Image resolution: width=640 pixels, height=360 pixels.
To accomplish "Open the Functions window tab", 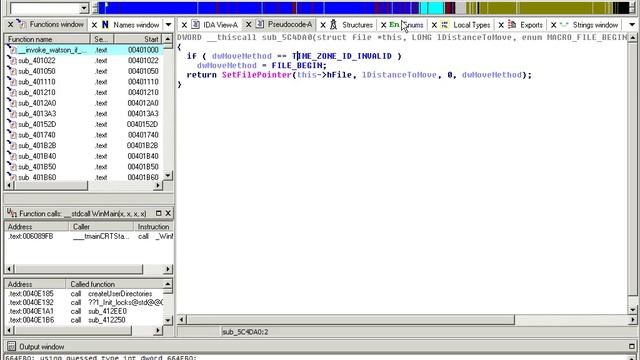I will pyautogui.click(x=56, y=24).
